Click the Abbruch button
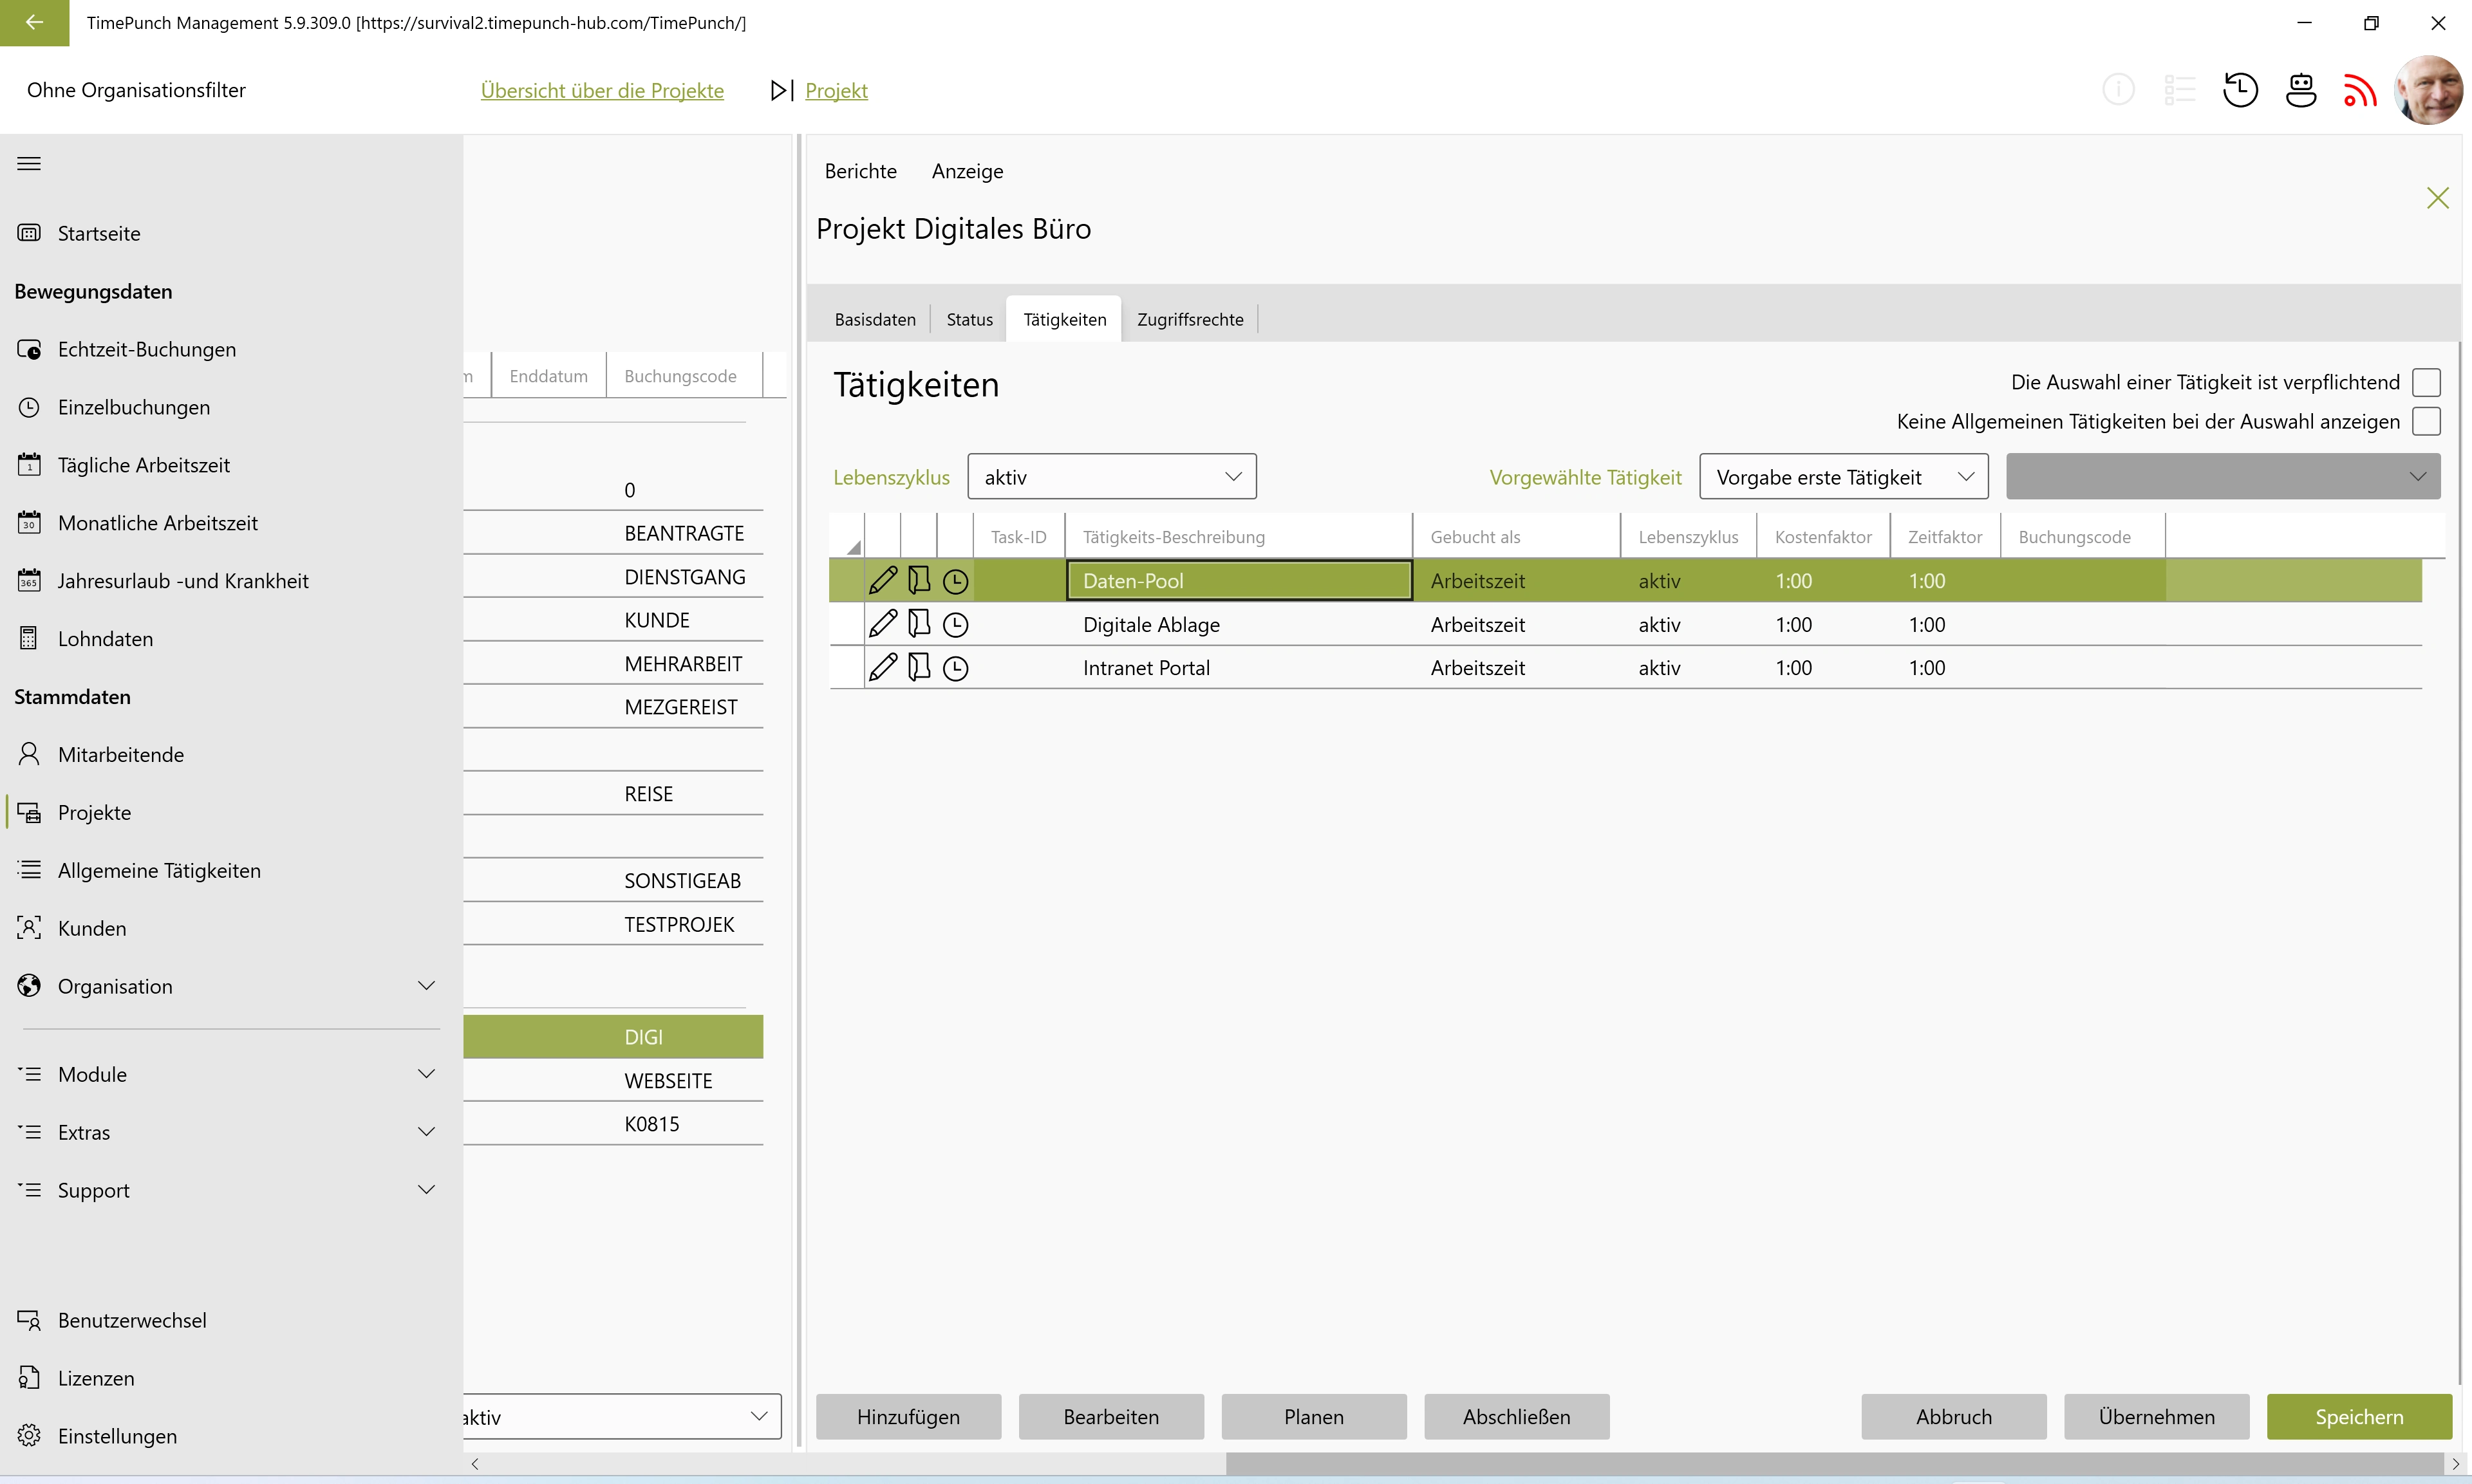Image resolution: width=2472 pixels, height=1484 pixels. coord(1954,1417)
